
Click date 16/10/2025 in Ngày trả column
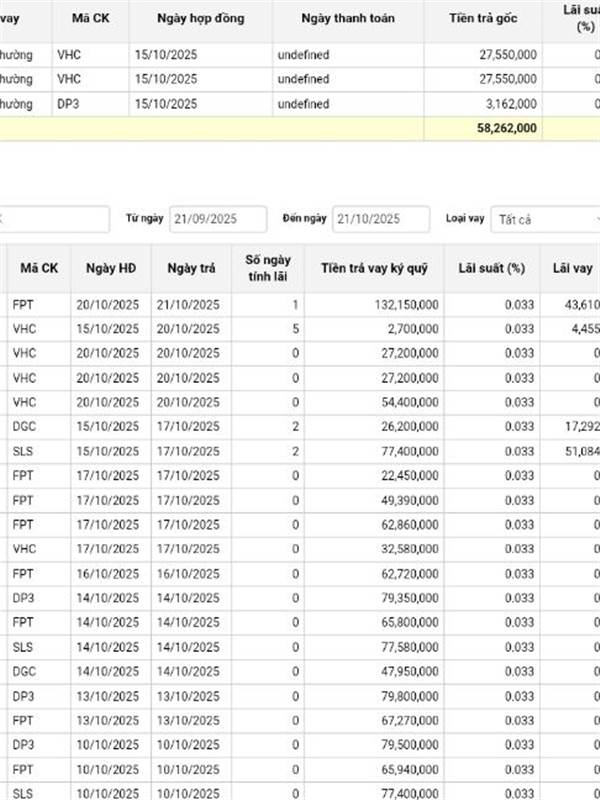tap(188, 574)
